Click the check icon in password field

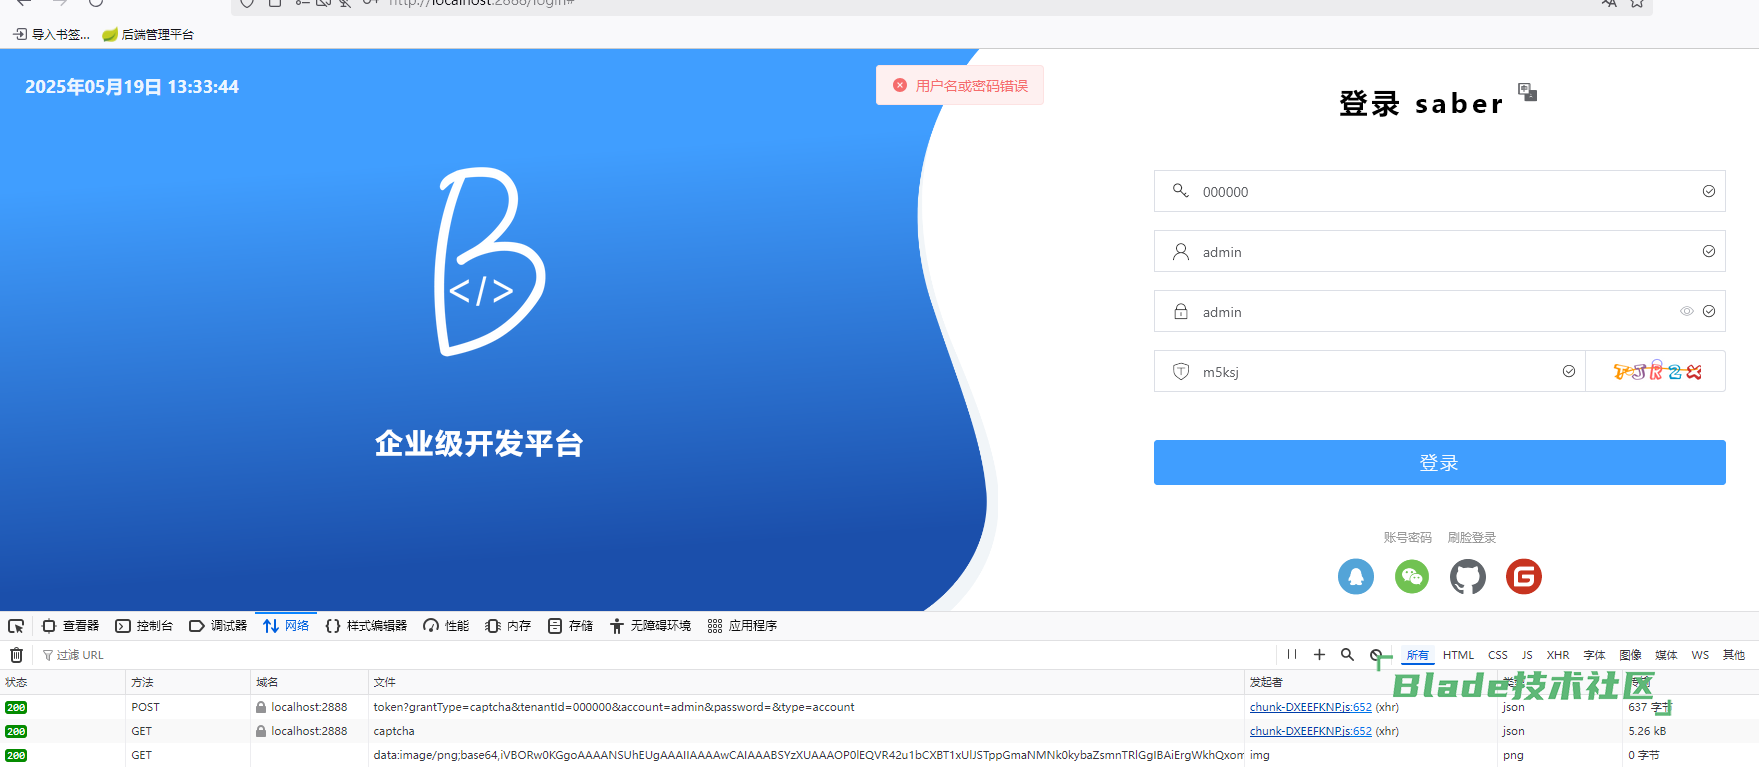(1709, 311)
